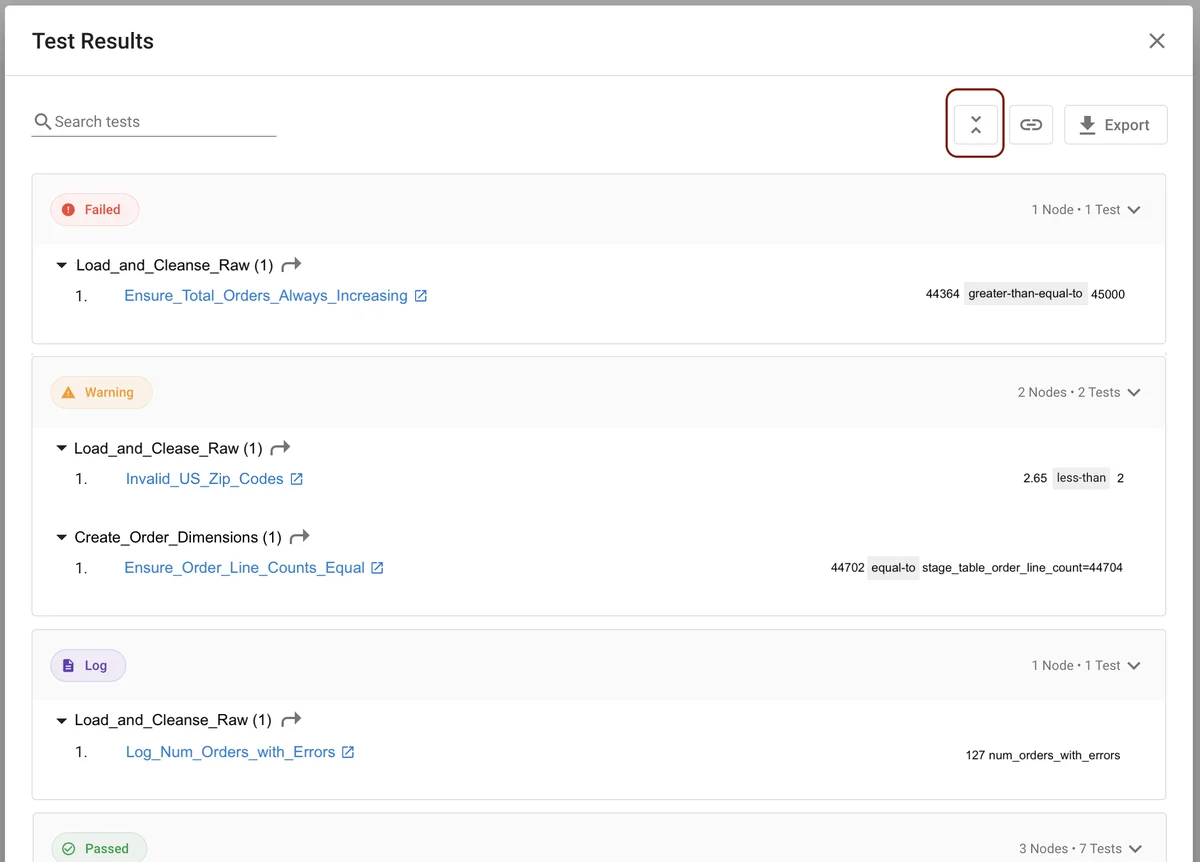Click the Export button
The width and height of the screenshot is (1200, 862).
click(x=1115, y=125)
